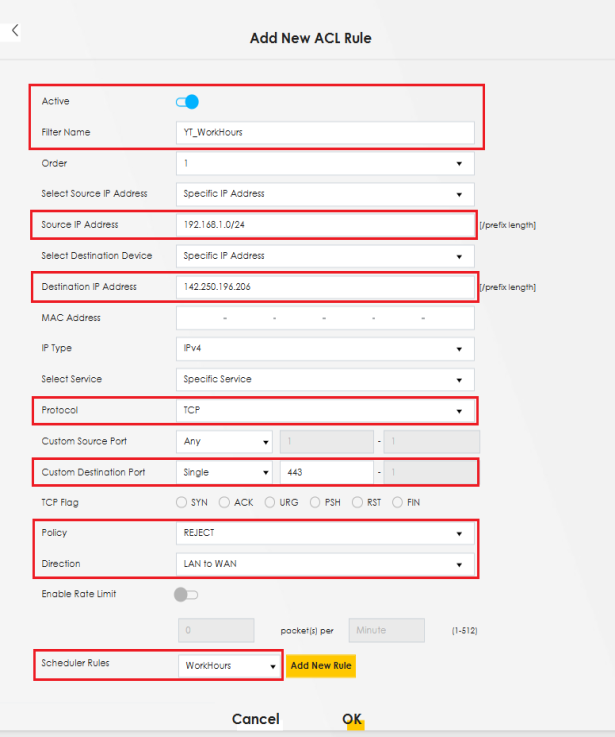The width and height of the screenshot is (615, 737).
Task: Expand the Protocol dropdown showing TCP
Action: coord(324,410)
